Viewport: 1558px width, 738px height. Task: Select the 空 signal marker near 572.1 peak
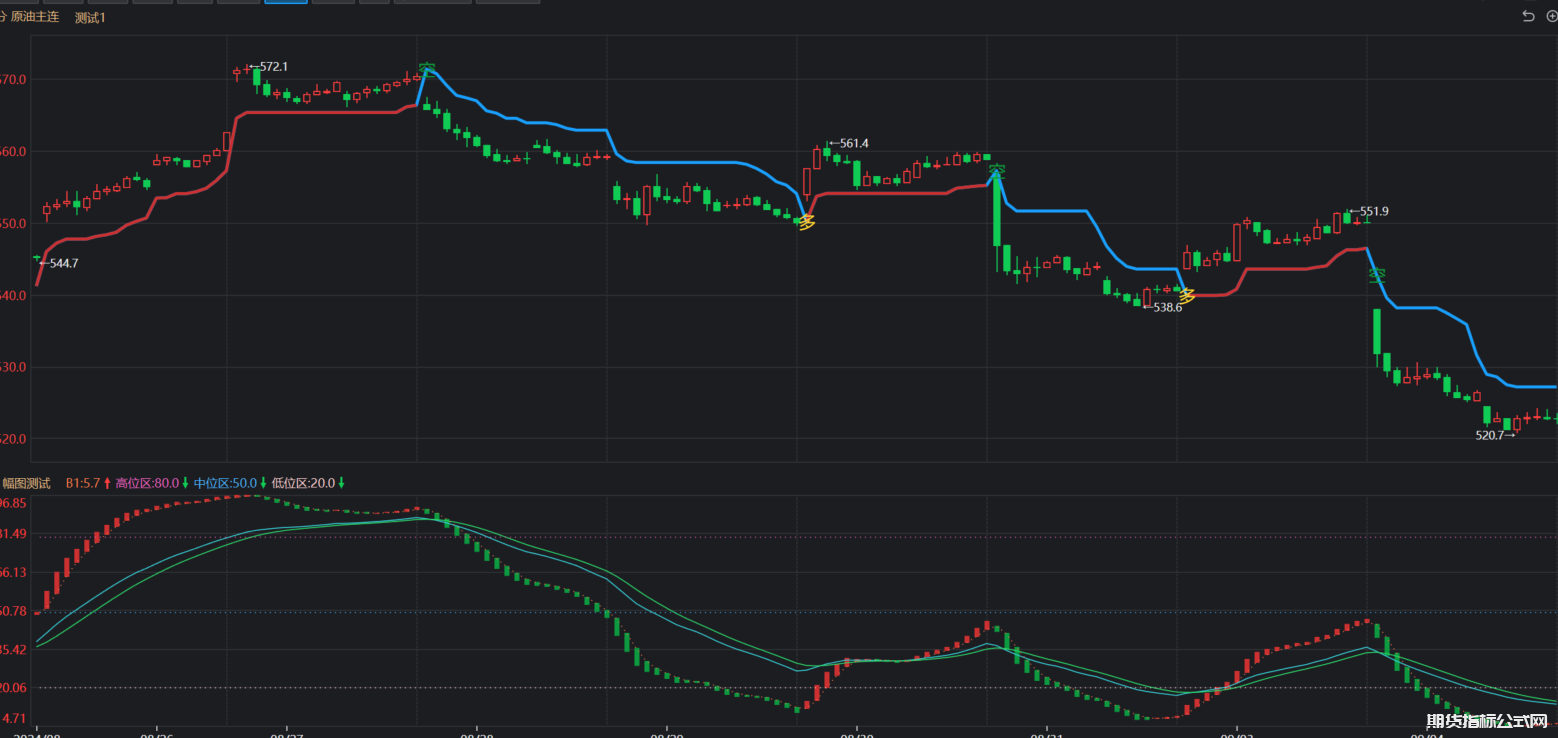[x=427, y=70]
